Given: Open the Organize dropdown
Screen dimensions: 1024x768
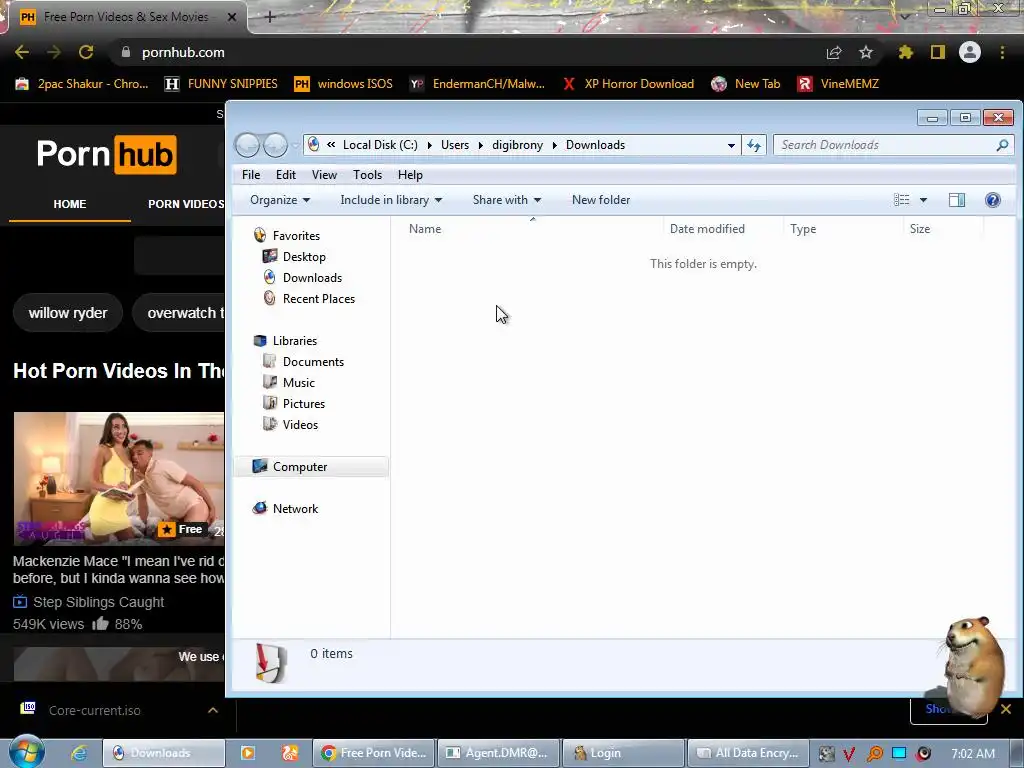Looking at the screenshot, I should pos(280,200).
